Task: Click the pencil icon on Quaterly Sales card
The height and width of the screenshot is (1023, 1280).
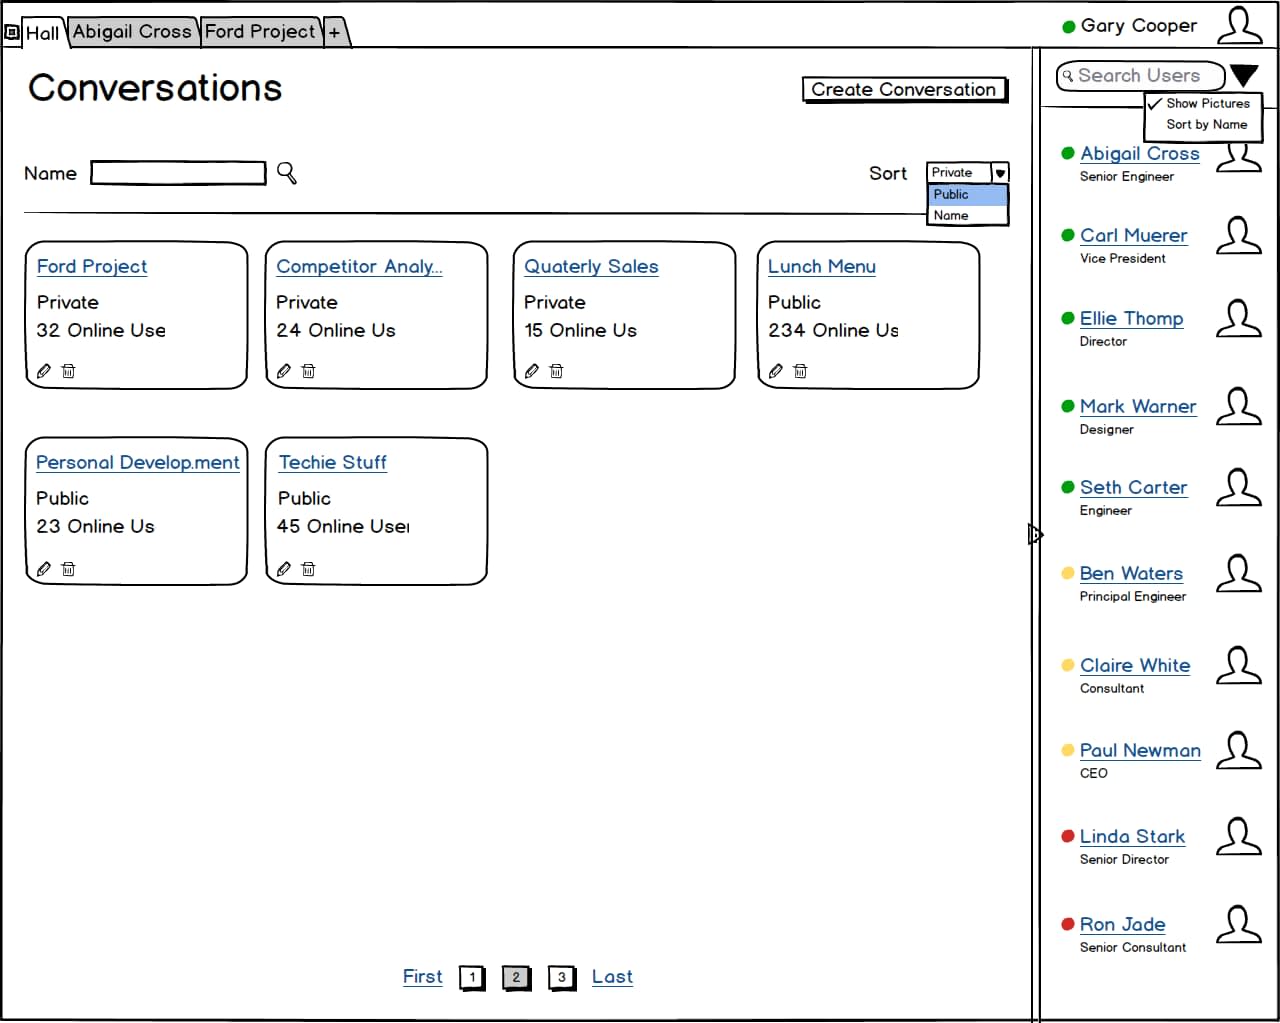Action: click(x=532, y=371)
